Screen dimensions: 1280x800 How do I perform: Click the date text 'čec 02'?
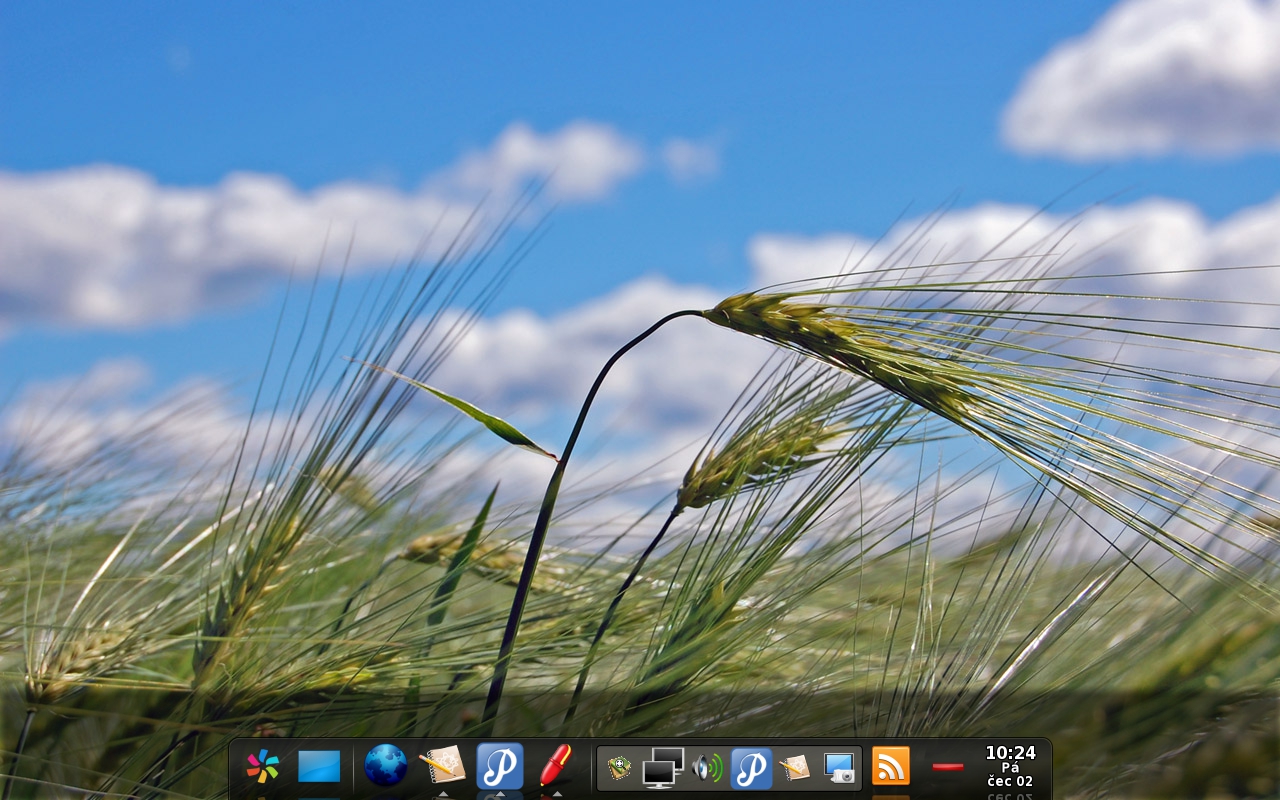pyautogui.click(x=1010, y=781)
